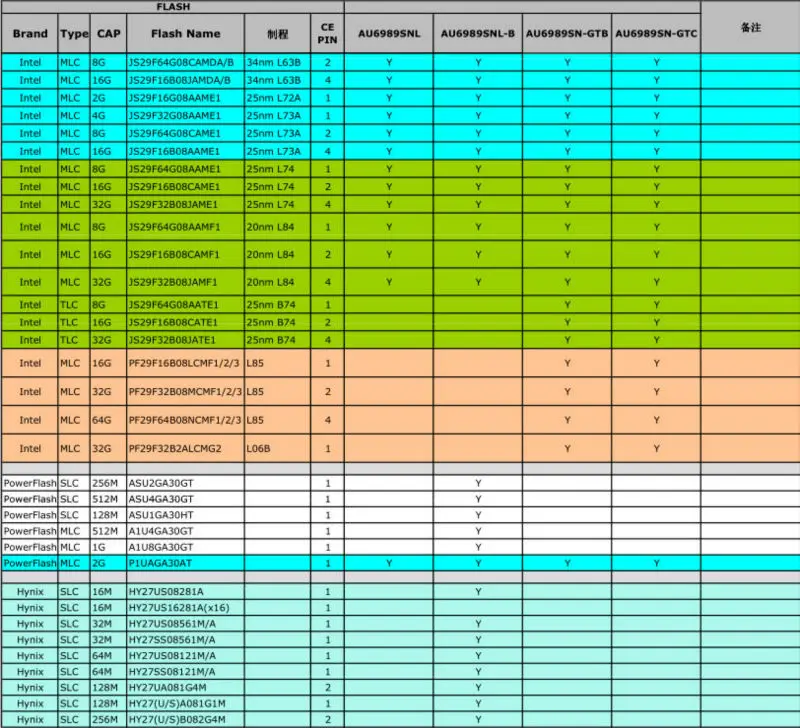Screen dimensions: 800x728
Task: Click Y under AU6989SN-GTC for PF29F32B2ALCMG2
Action: [657, 449]
